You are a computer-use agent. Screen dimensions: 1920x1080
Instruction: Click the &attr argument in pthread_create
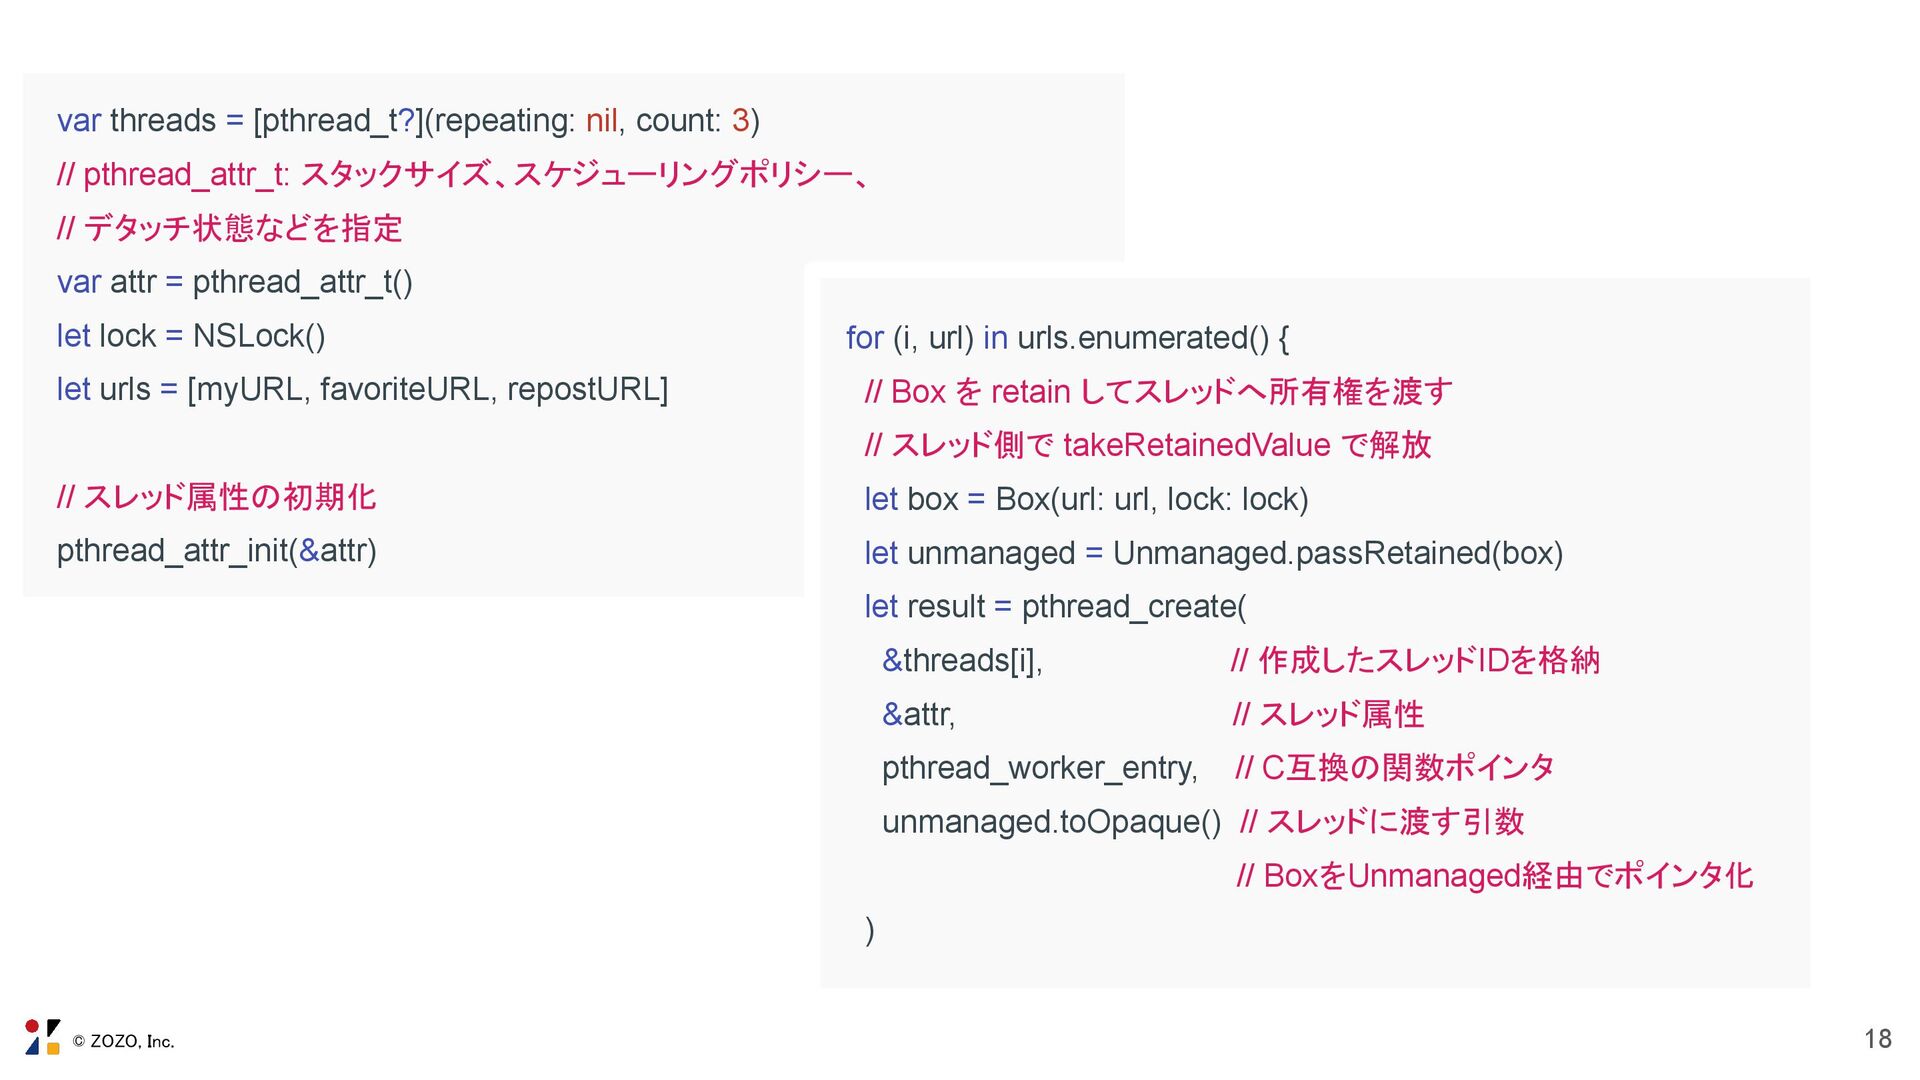point(918,715)
